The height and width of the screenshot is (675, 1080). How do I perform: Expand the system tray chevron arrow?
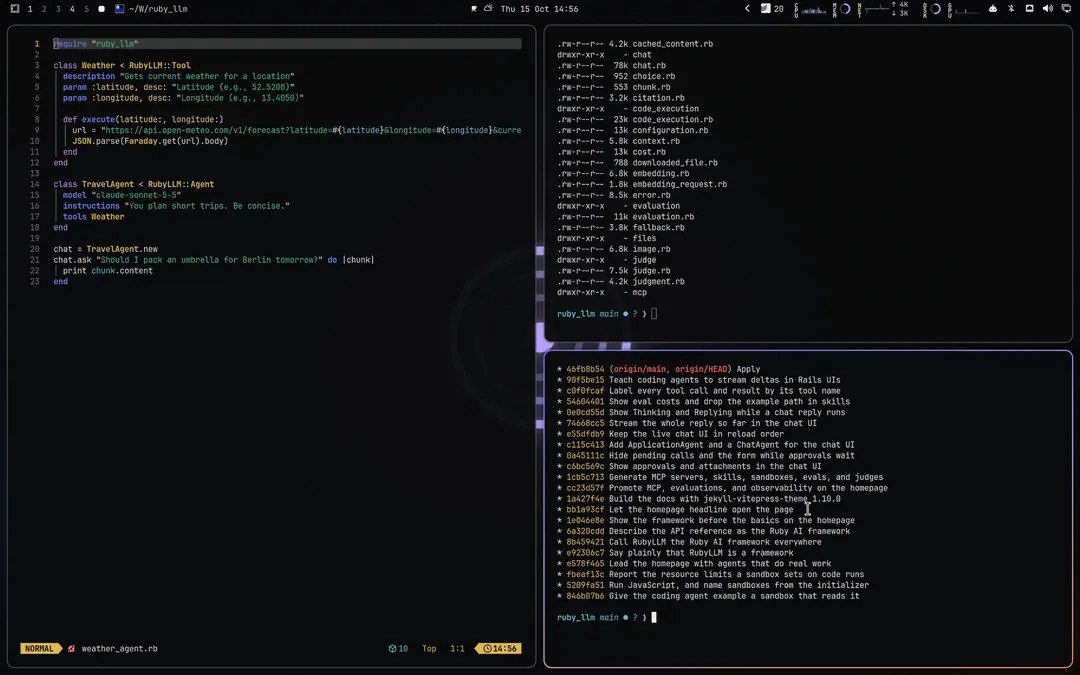pyautogui.click(x=747, y=8)
